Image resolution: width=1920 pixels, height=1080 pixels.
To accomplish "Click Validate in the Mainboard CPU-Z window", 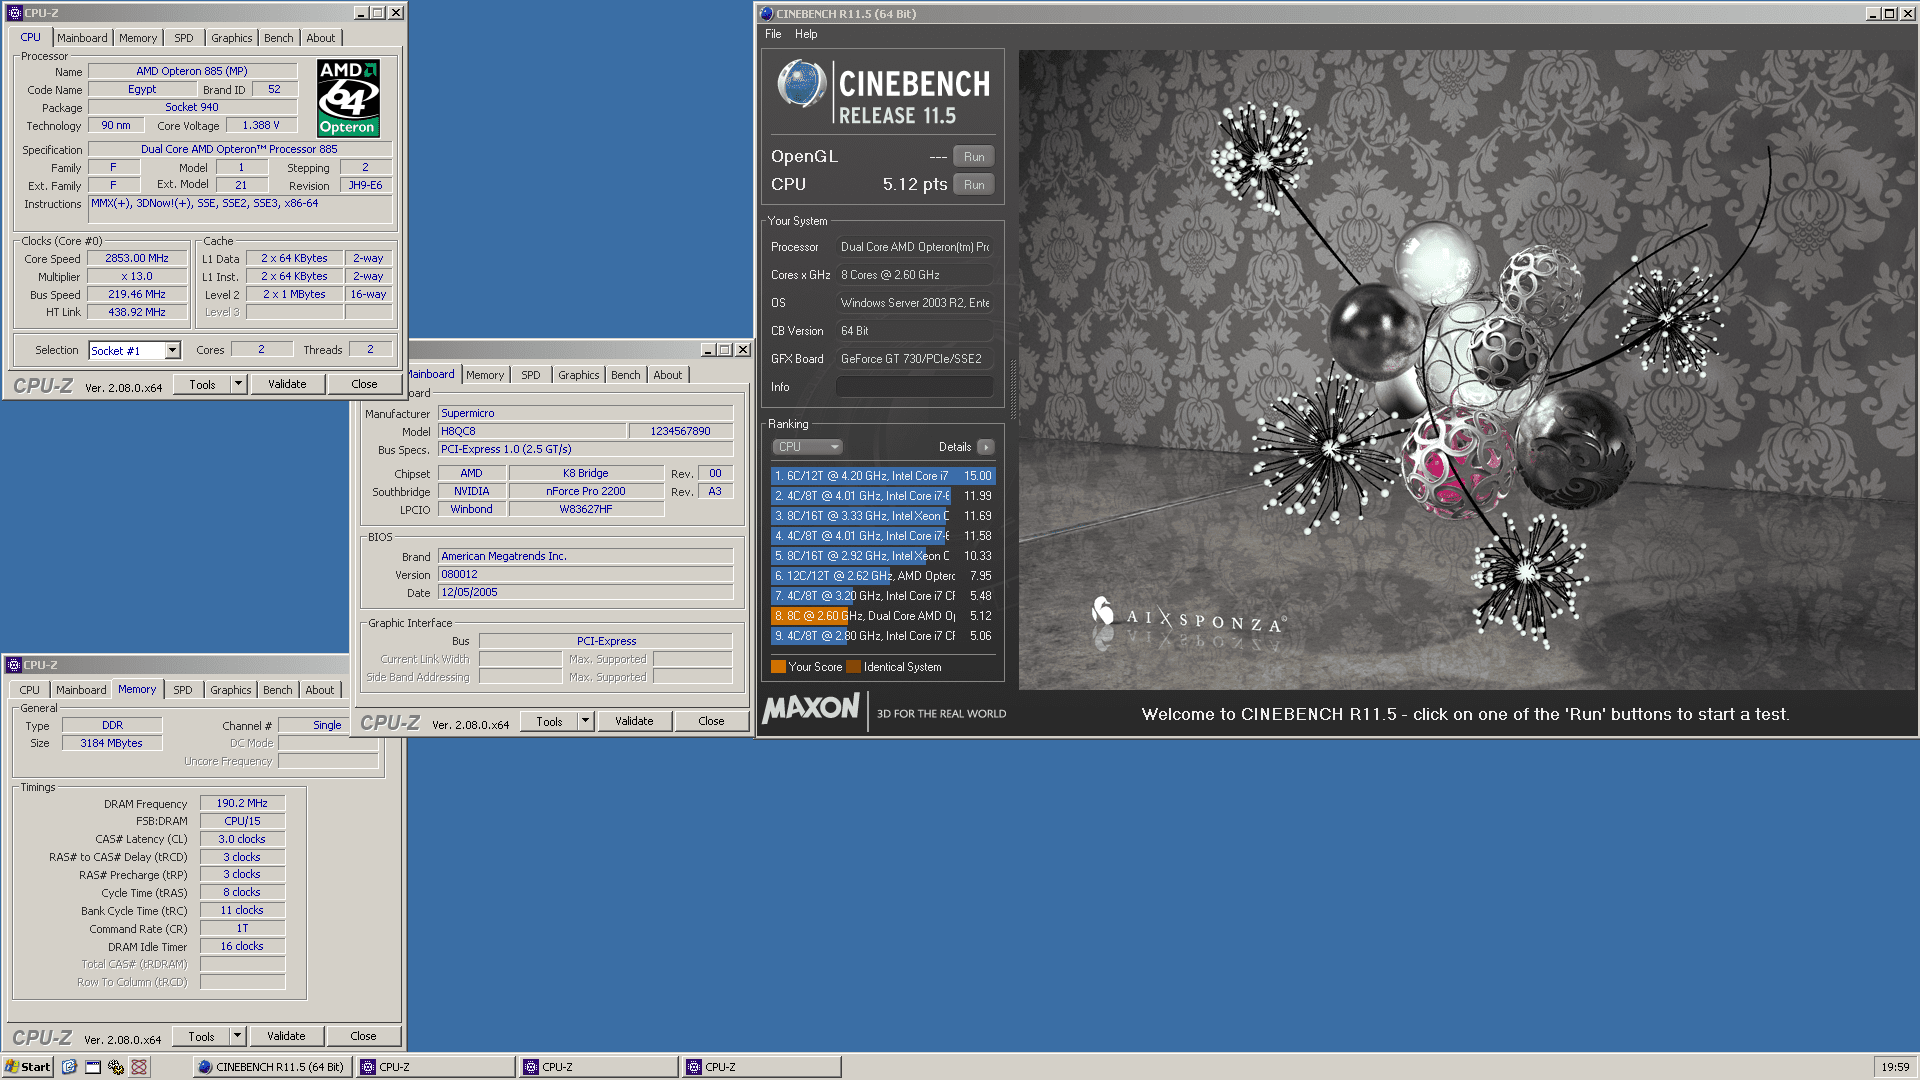I will pos(634,721).
